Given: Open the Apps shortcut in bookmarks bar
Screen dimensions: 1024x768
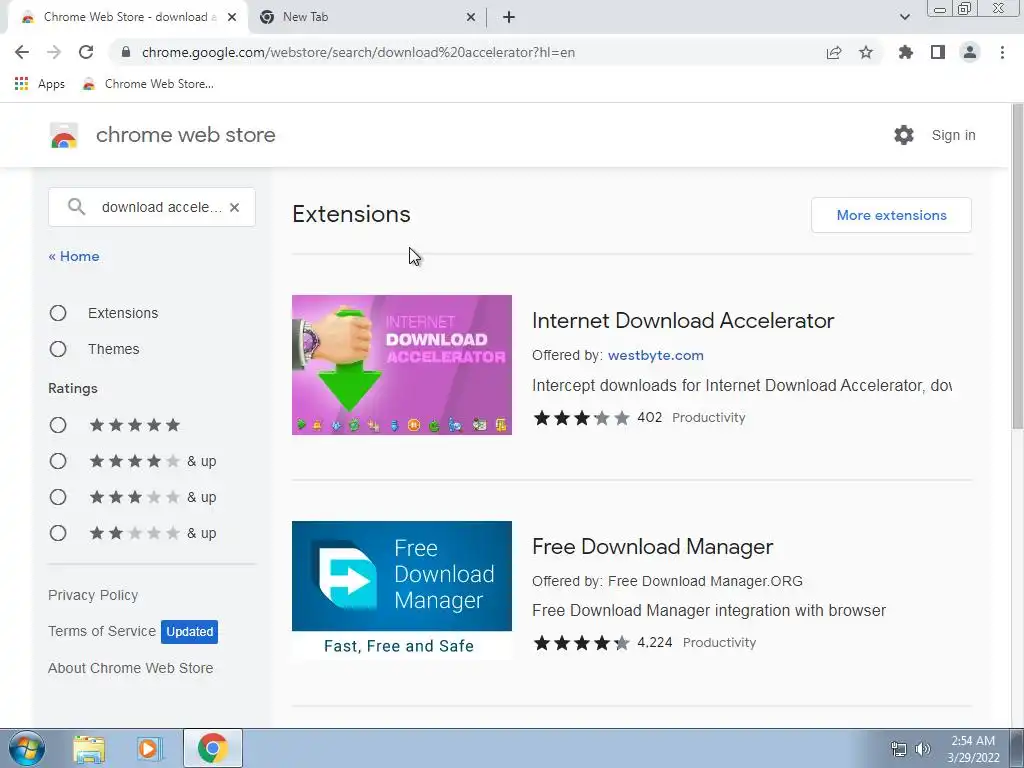Looking at the screenshot, I should tap(39, 84).
